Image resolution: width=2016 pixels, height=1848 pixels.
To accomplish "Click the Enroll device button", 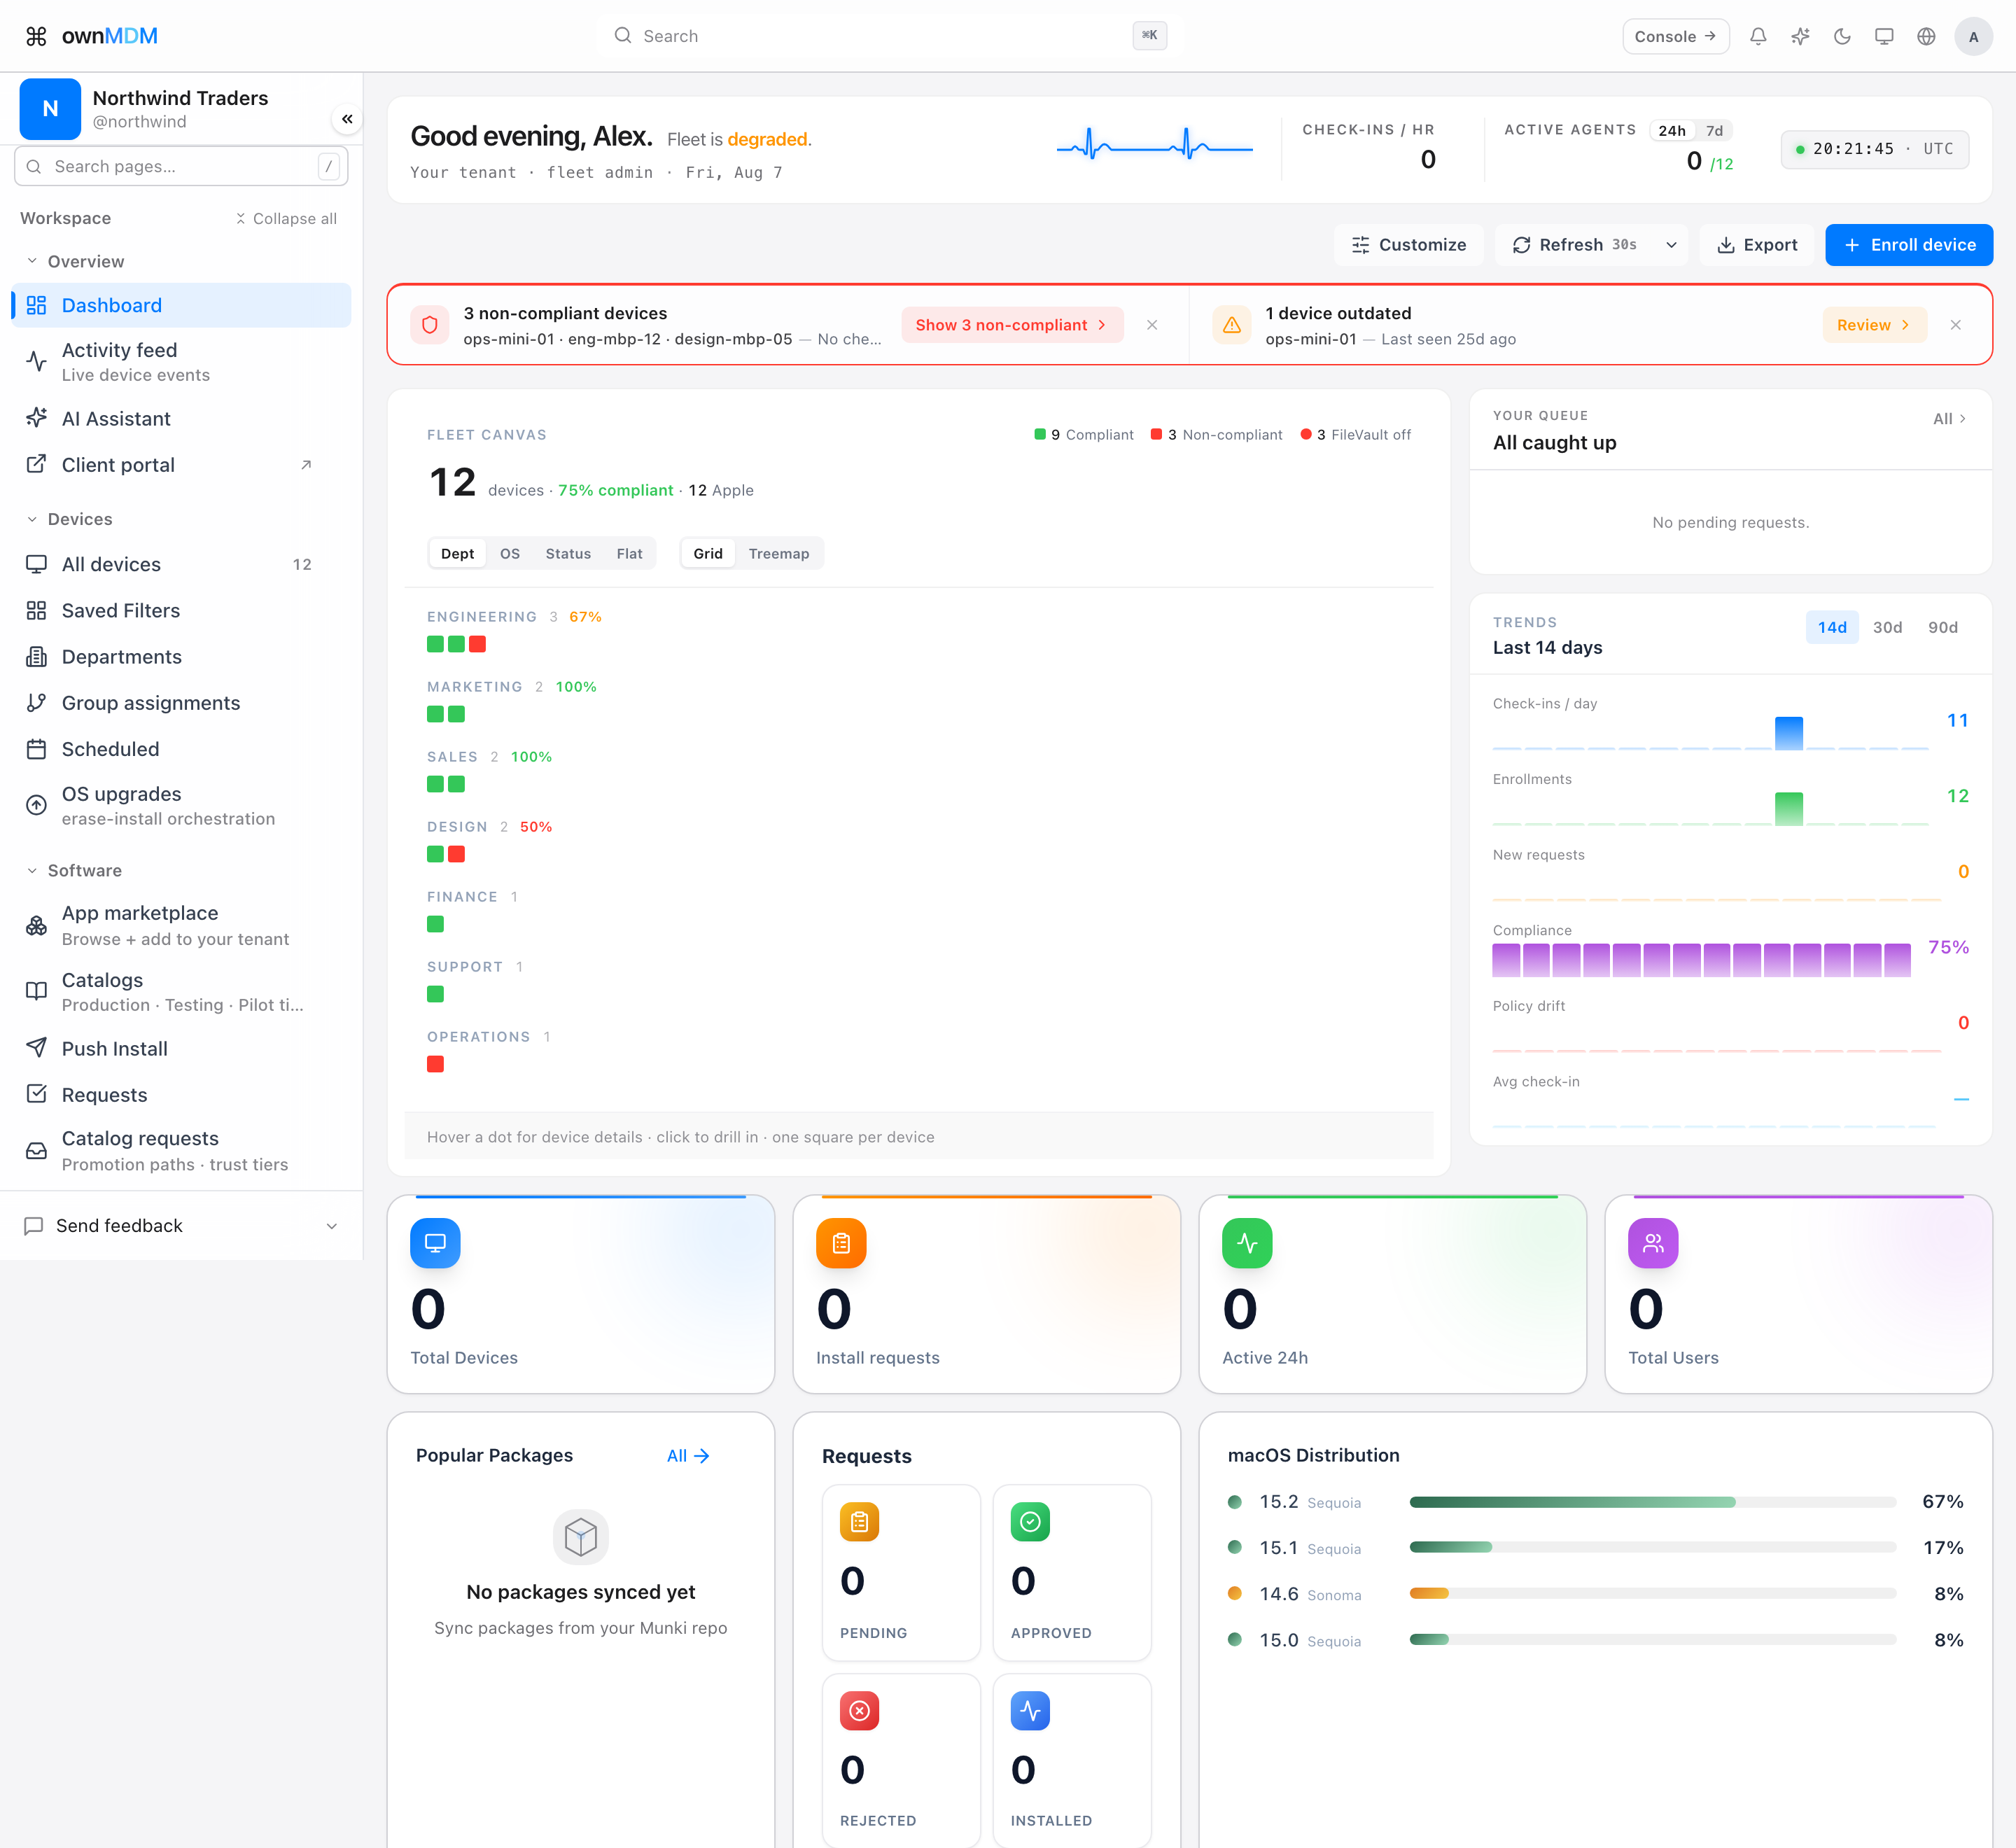I will coord(1908,245).
